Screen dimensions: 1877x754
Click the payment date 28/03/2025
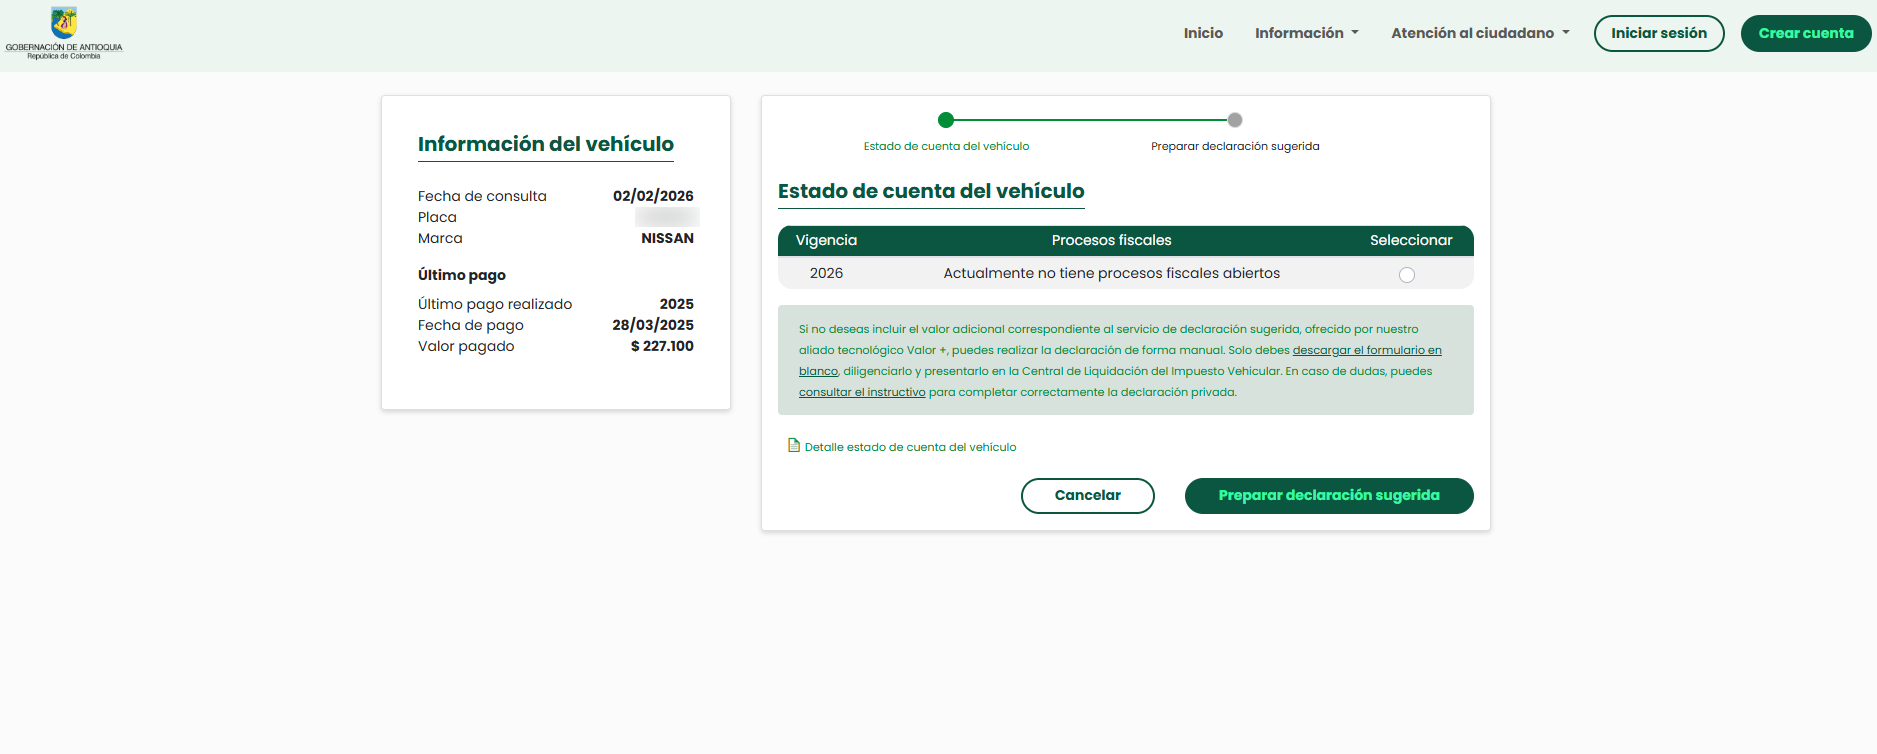pyautogui.click(x=653, y=325)
